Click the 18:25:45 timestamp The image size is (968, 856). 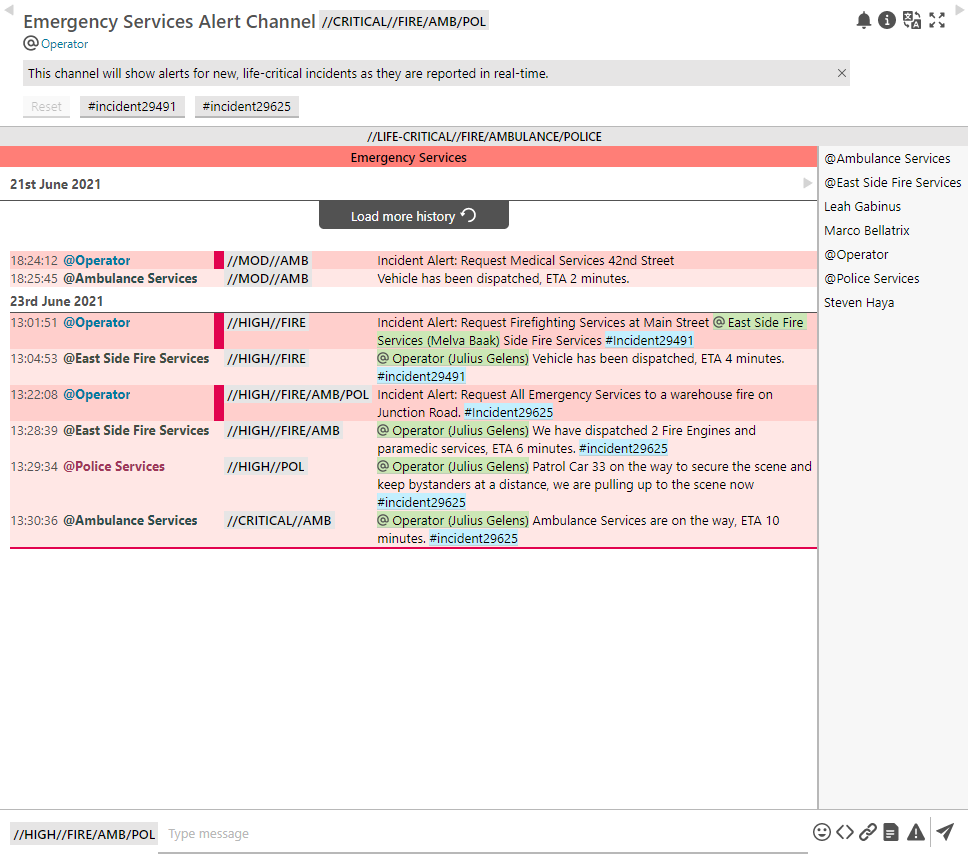[34, 278]
